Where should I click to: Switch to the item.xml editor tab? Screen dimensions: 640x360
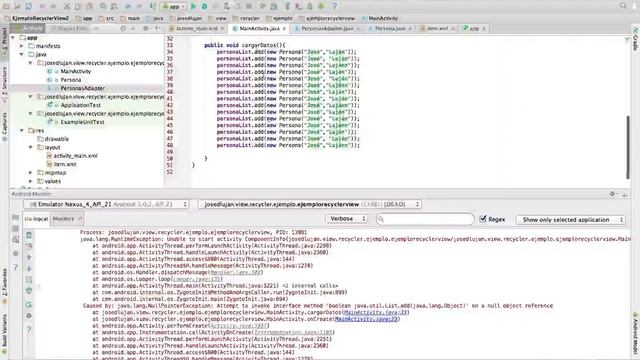point(437,29)
